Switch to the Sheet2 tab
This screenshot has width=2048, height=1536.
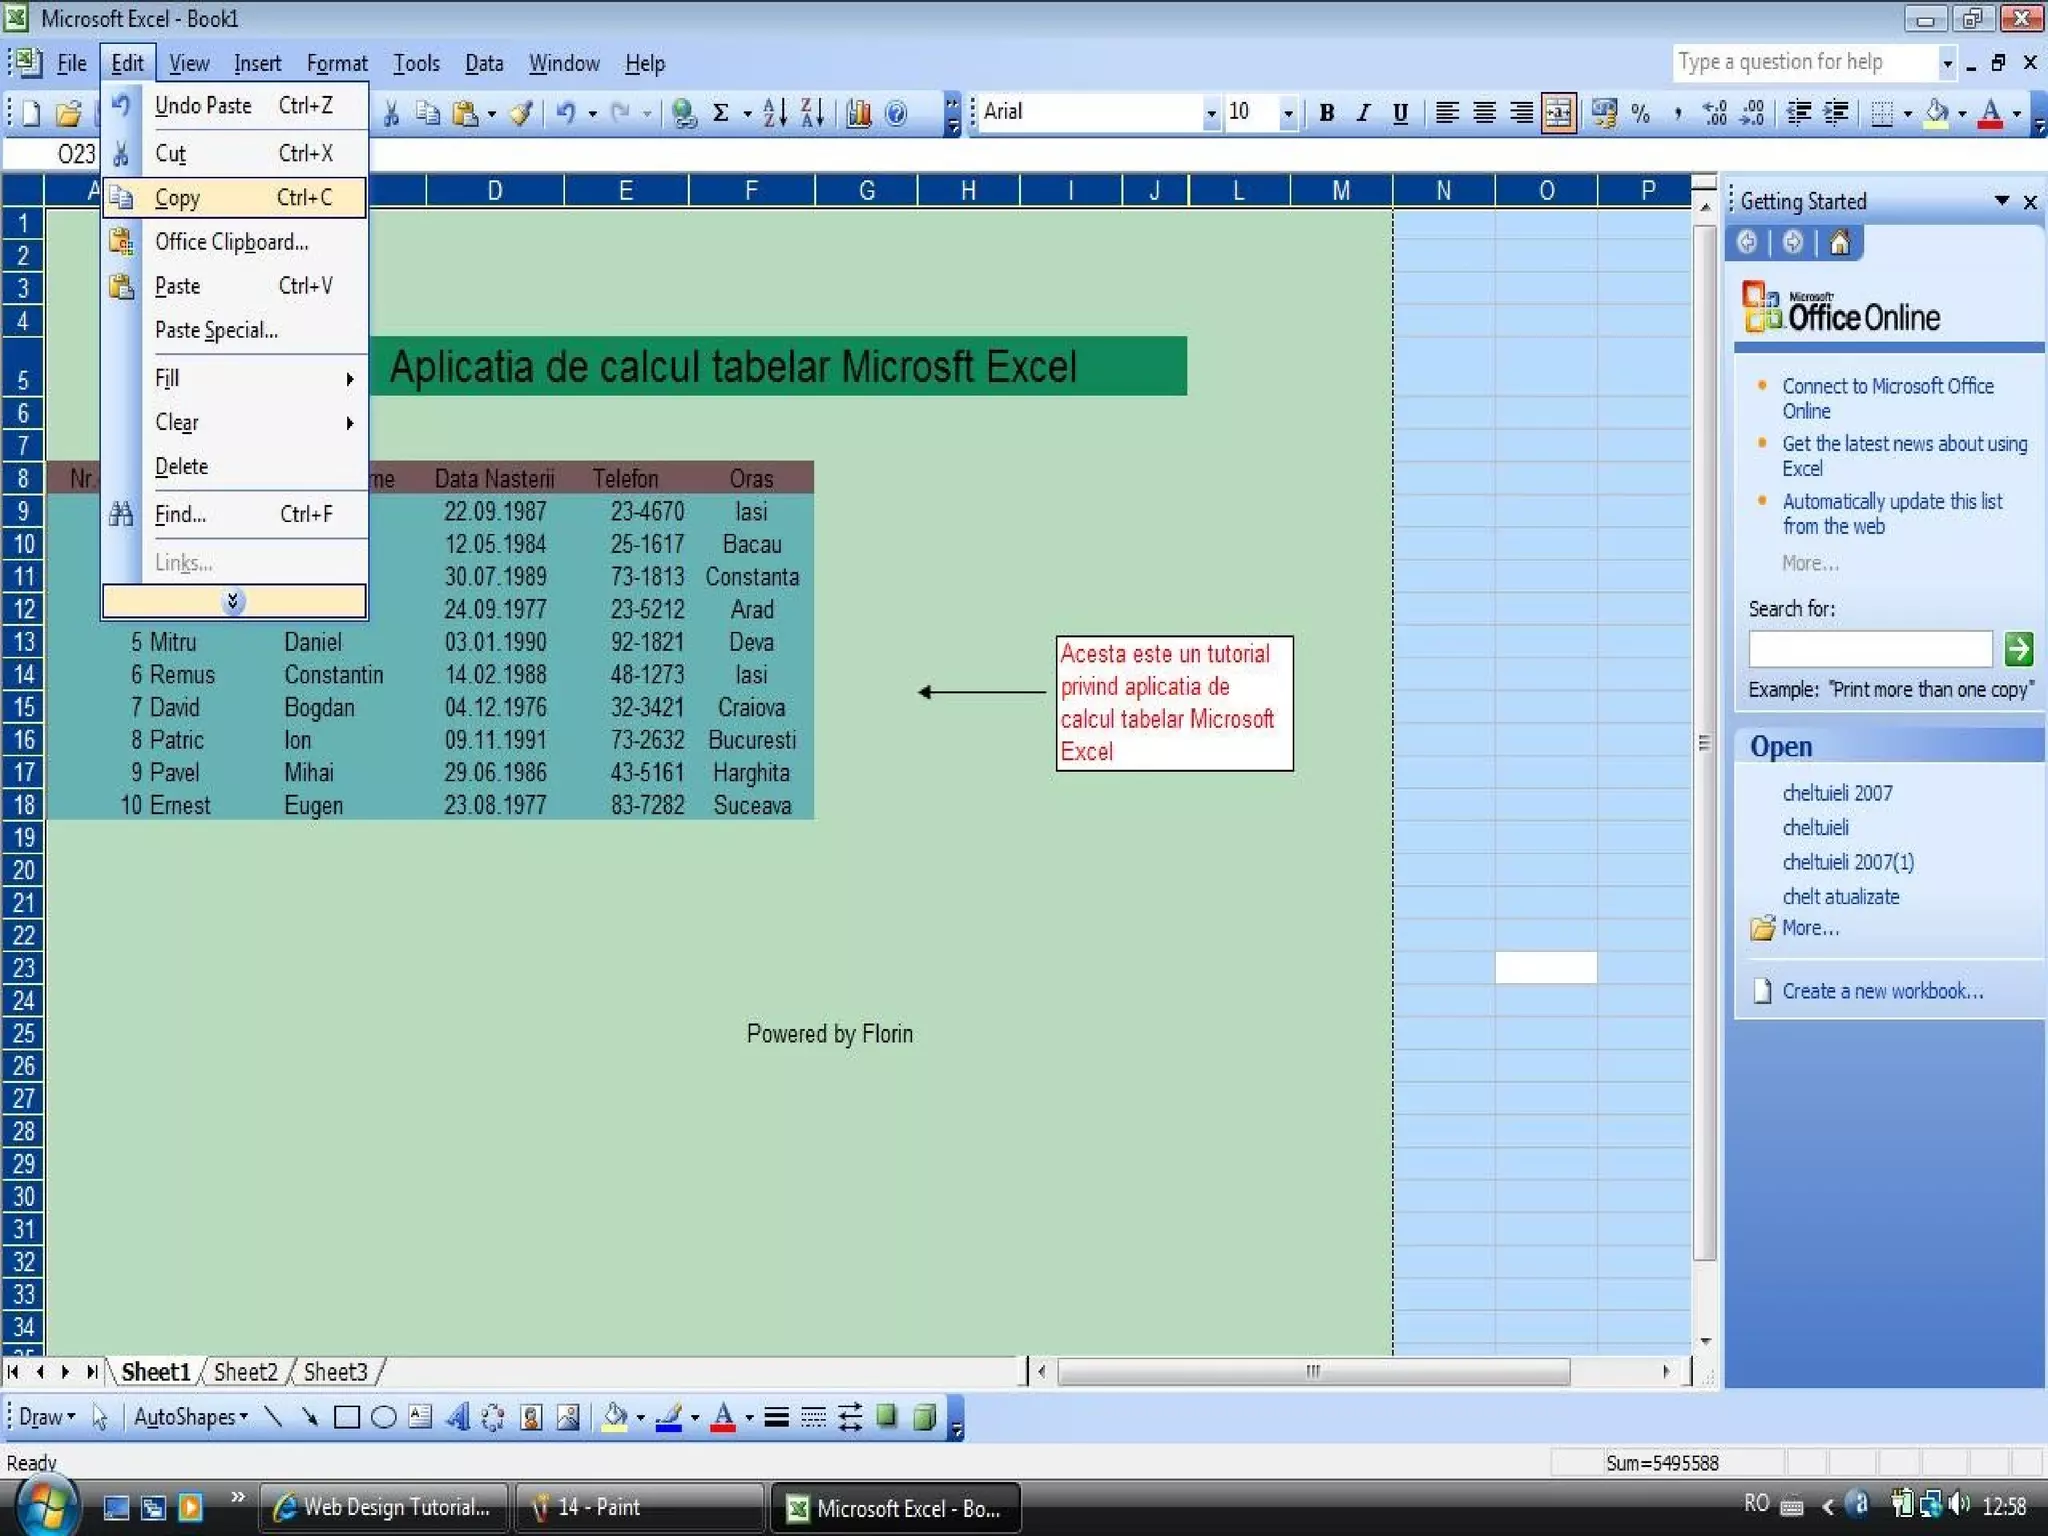click(245, 1372)
